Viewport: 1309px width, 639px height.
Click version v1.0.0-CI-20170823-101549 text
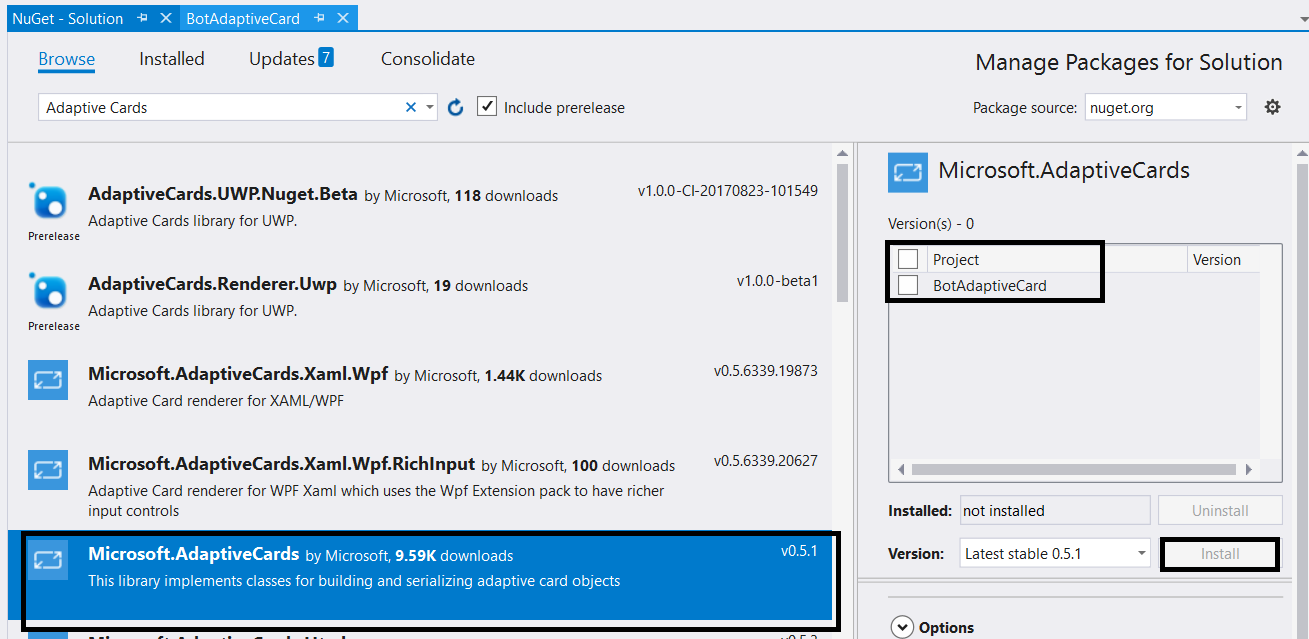[x=727, y=191]
